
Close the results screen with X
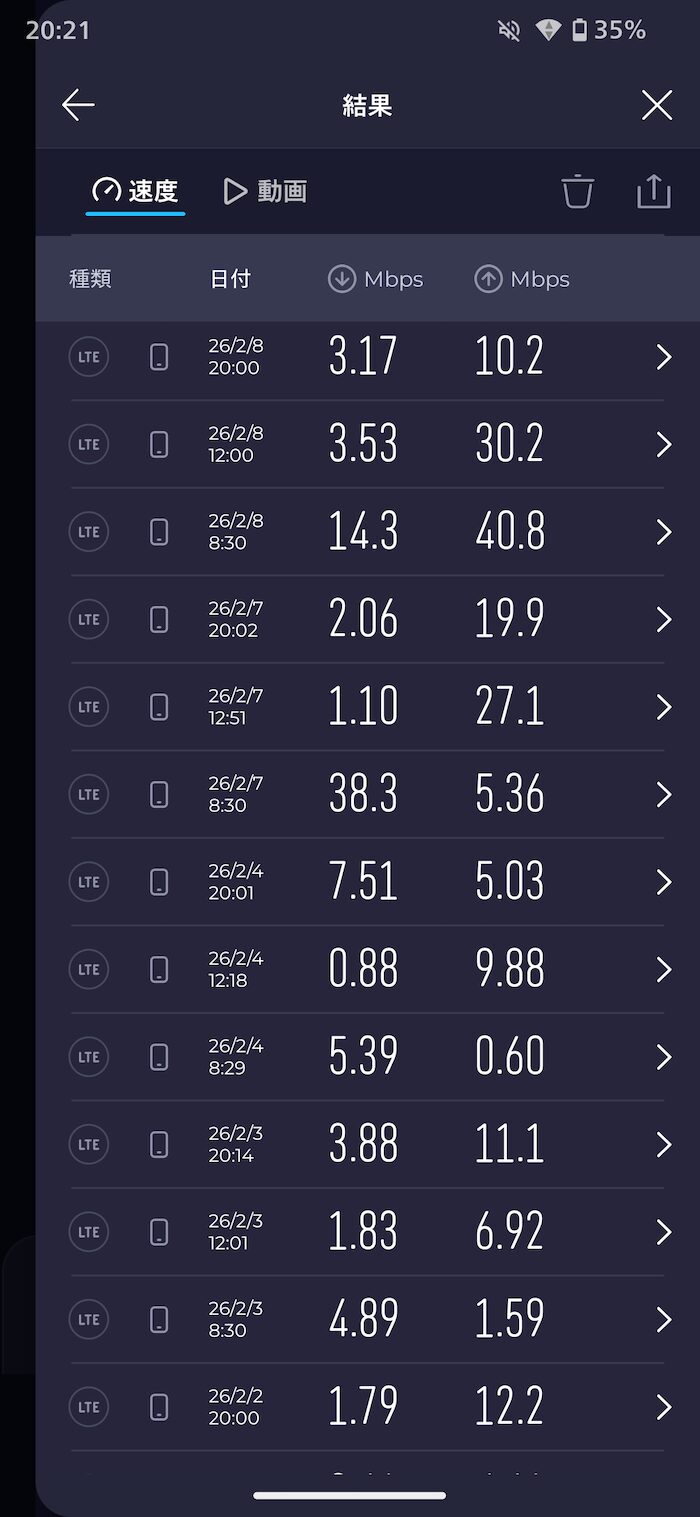656,105
